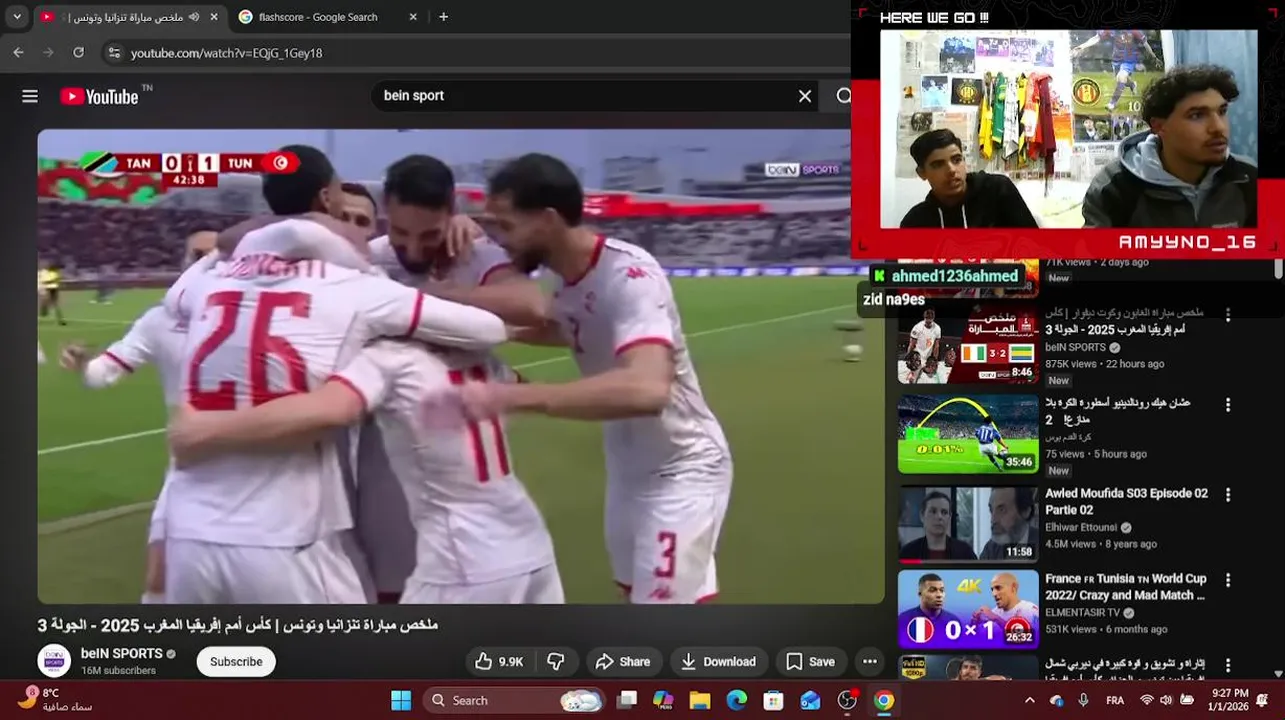The width and height of the screenshot is (1285, 720).
Task: Open options menu for France Tunisia video
Action: click(x=1228, y=580)
